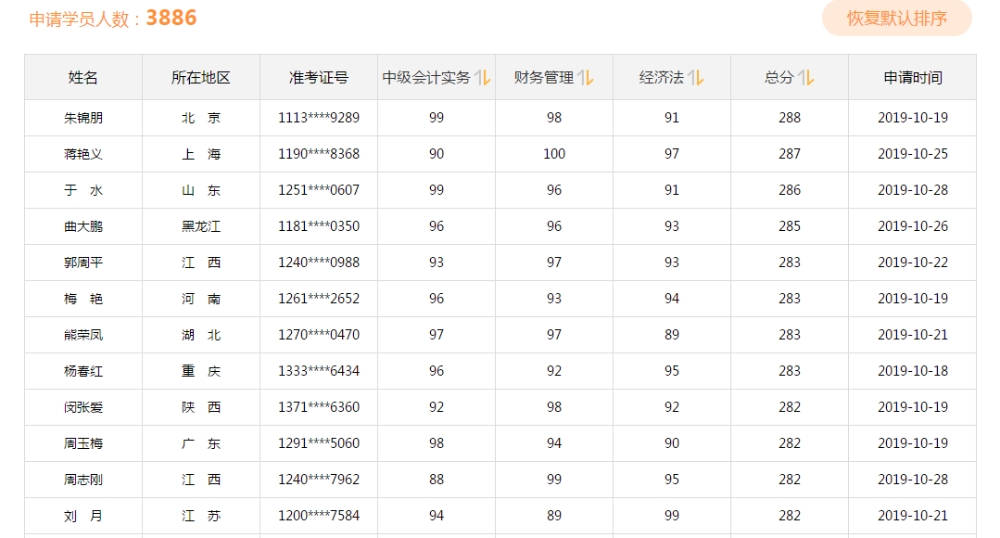Click region 广东 in 周玉梅 row
Screen dimensions: 1000x538
[201, 444]
